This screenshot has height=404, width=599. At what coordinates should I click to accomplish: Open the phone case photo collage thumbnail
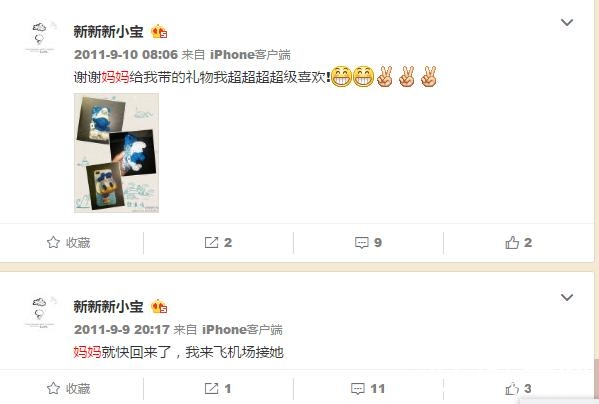pos(116,153)
